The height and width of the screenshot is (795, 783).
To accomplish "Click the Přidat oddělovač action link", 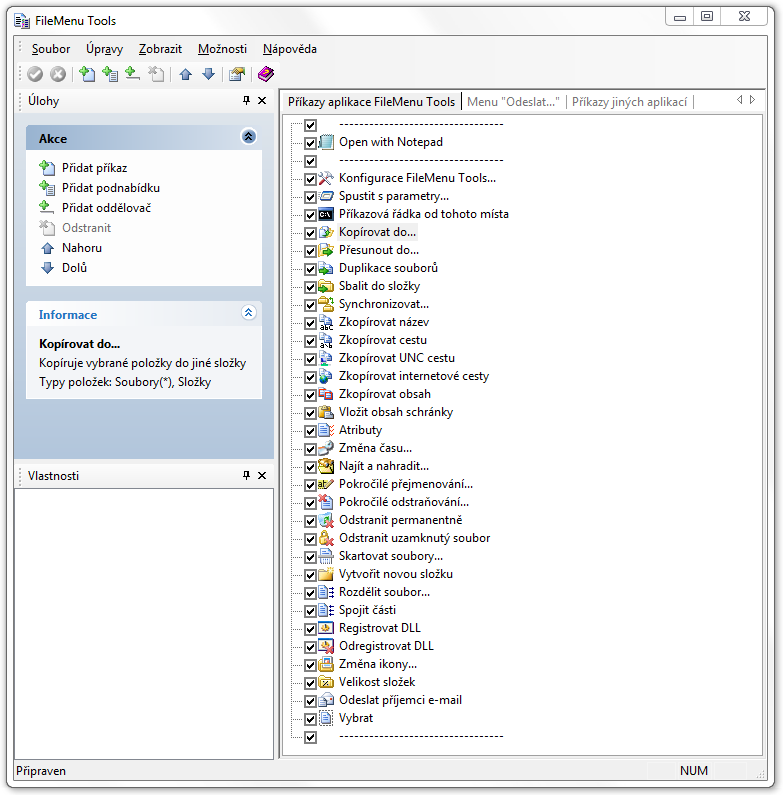I will [106, 208].
